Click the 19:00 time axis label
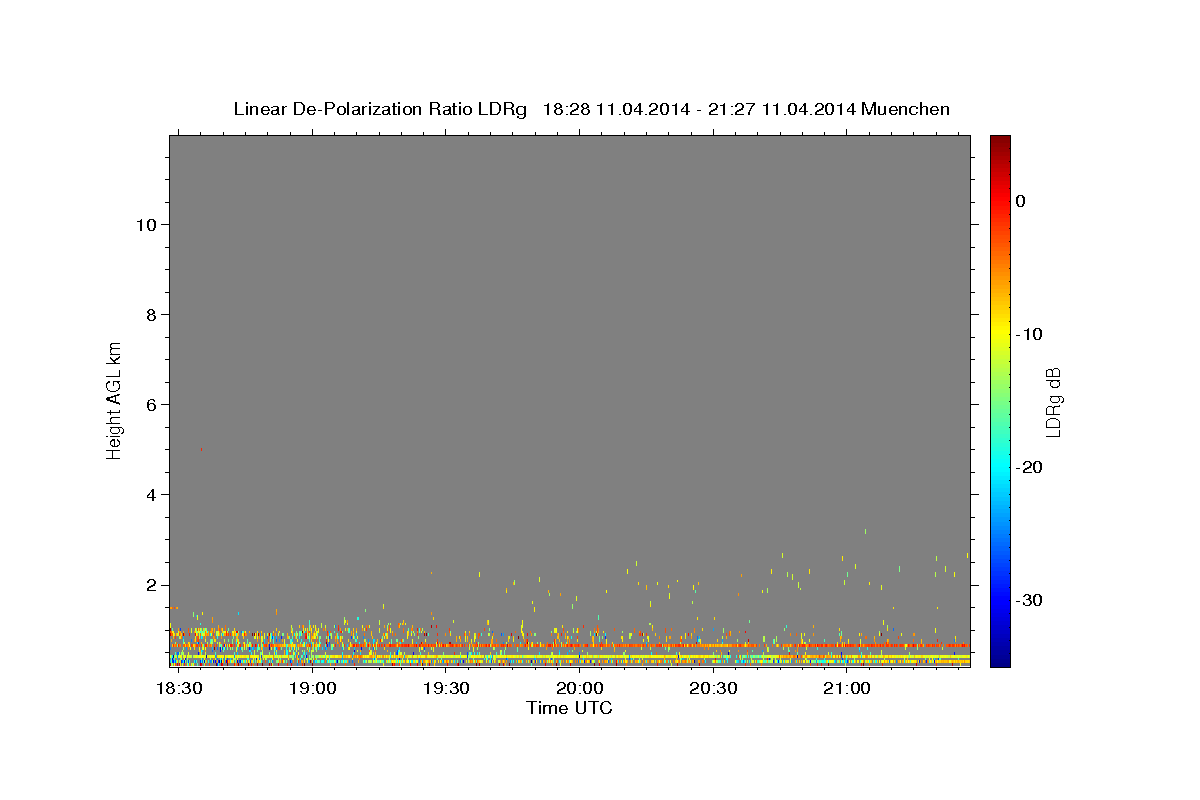Viewport: 1200px width, 800px height. click(x=313, y=688)
